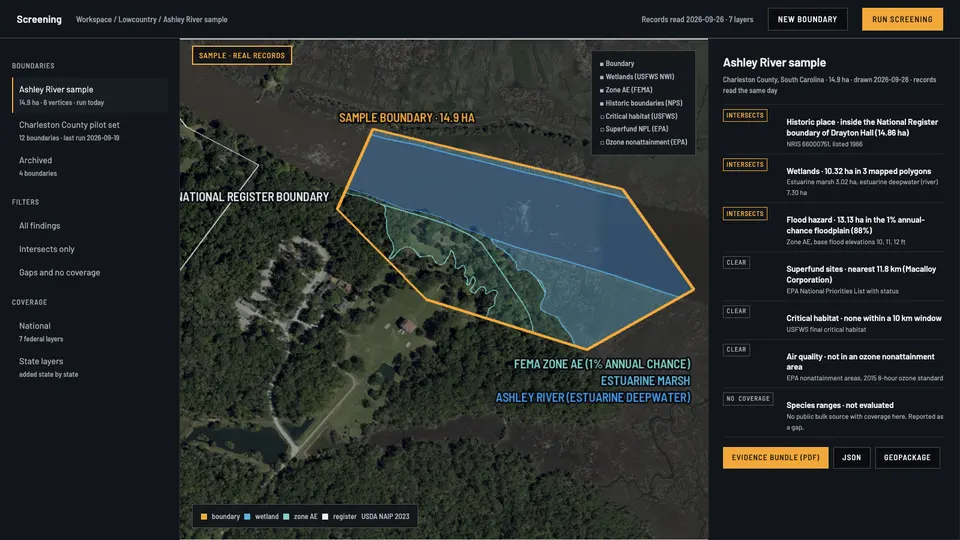This screenshot has height=540, width=960.
Task: Open the Superfund sites nearest 11.8 km finding
Action: pyautogui.click(x=833, y=277)
